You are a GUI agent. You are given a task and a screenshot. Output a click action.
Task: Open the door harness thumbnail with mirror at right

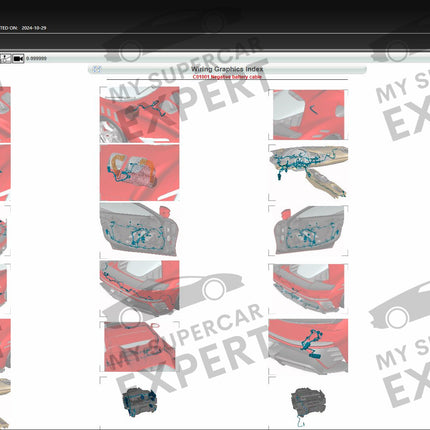point(140,230)
